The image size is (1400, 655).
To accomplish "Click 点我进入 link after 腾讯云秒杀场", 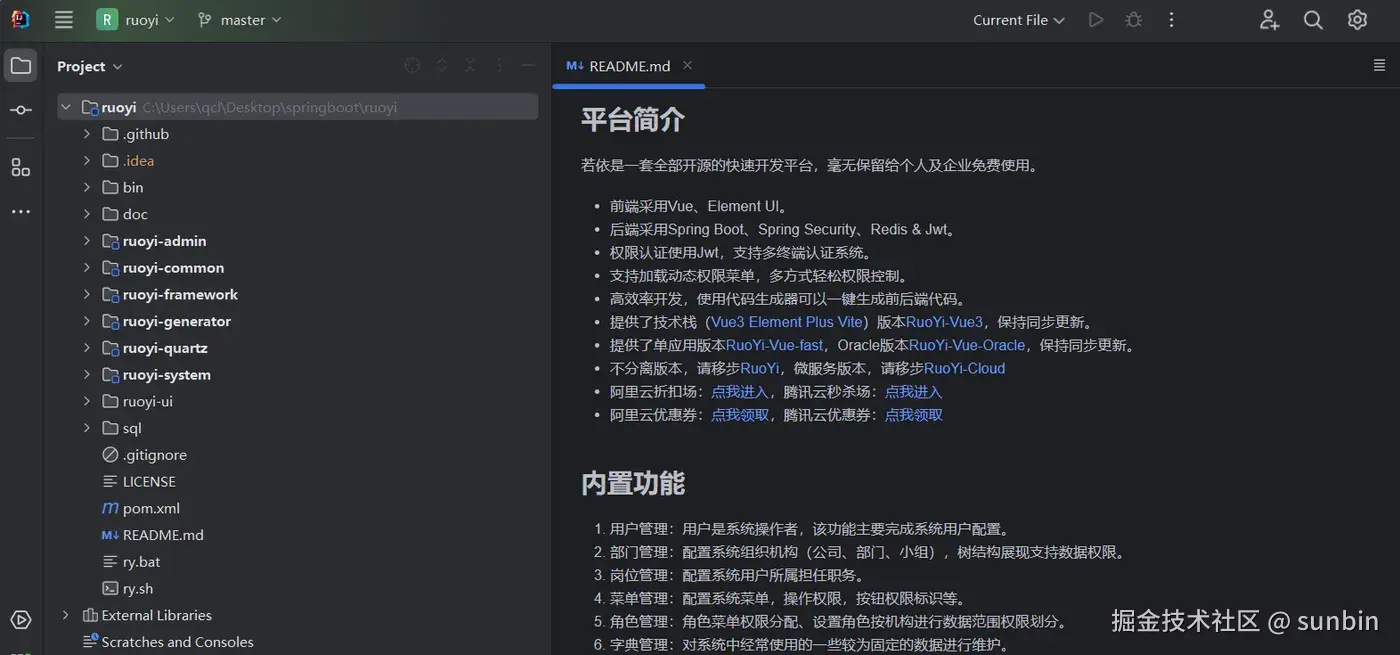I will tap(914, 391).
